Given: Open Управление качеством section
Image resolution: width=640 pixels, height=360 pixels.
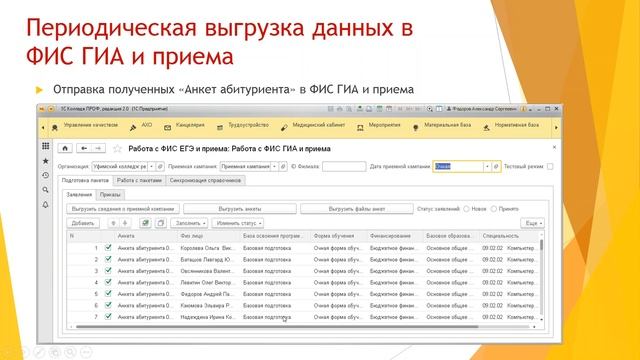Looking at the screenshot, I should [85, 127].
